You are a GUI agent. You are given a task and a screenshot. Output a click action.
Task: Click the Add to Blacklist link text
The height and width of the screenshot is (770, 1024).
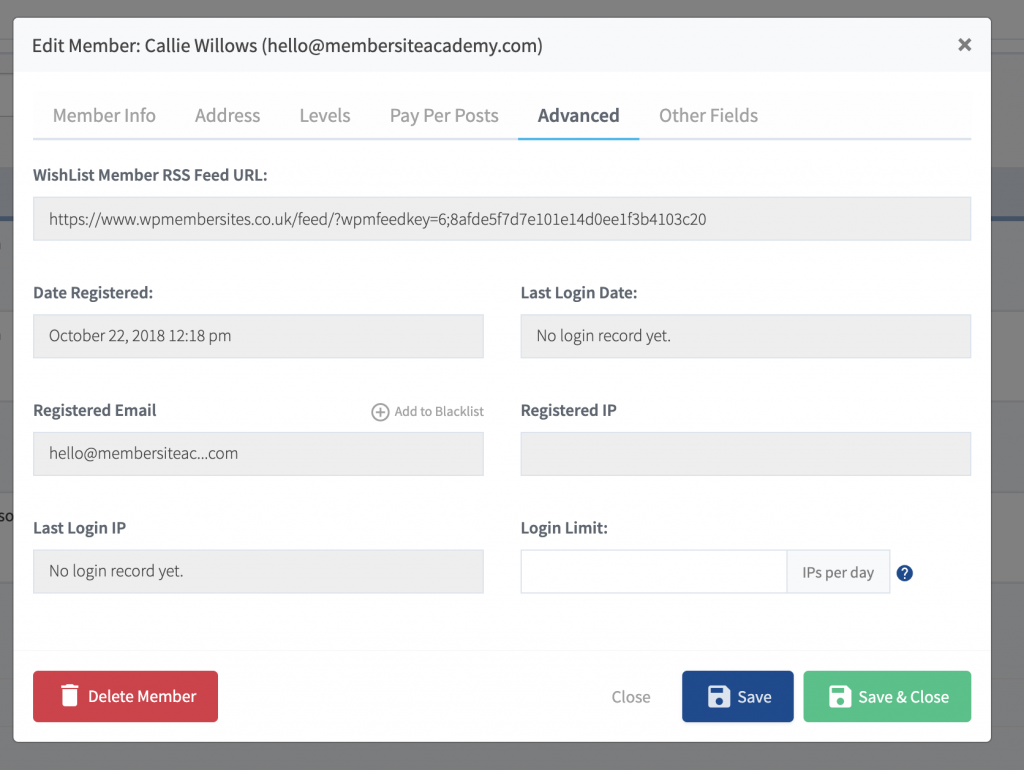(x=439, y=411)
